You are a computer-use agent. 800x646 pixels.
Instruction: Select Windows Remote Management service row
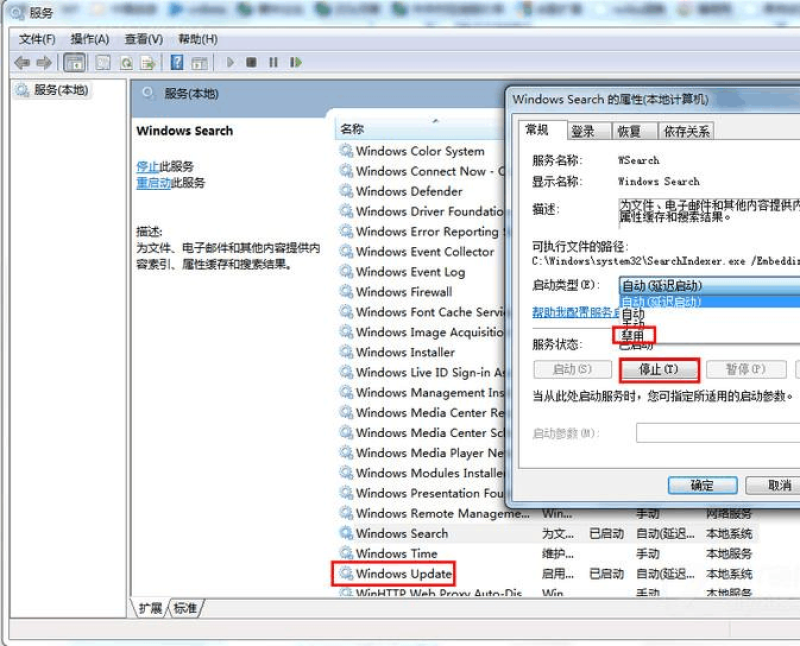coord(546,513)
